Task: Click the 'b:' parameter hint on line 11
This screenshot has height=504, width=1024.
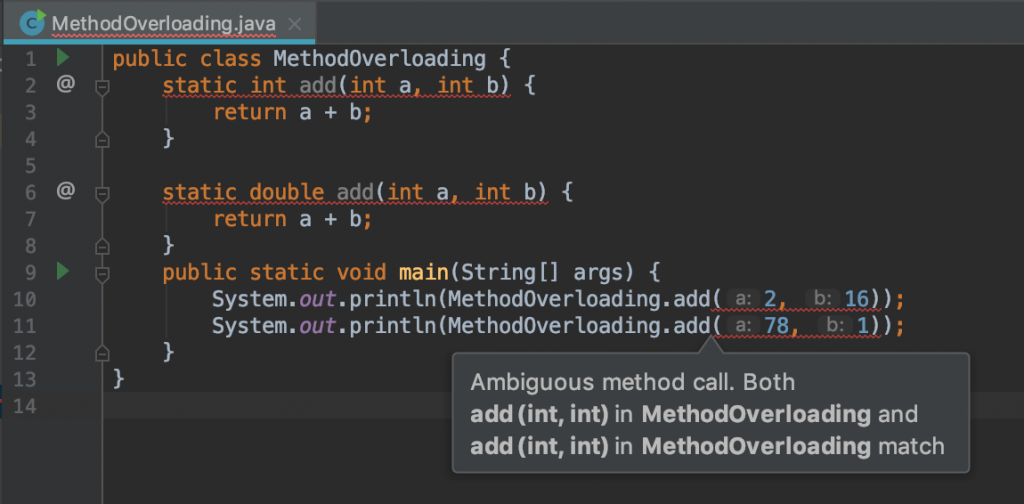Action: [x=837, y=326]
